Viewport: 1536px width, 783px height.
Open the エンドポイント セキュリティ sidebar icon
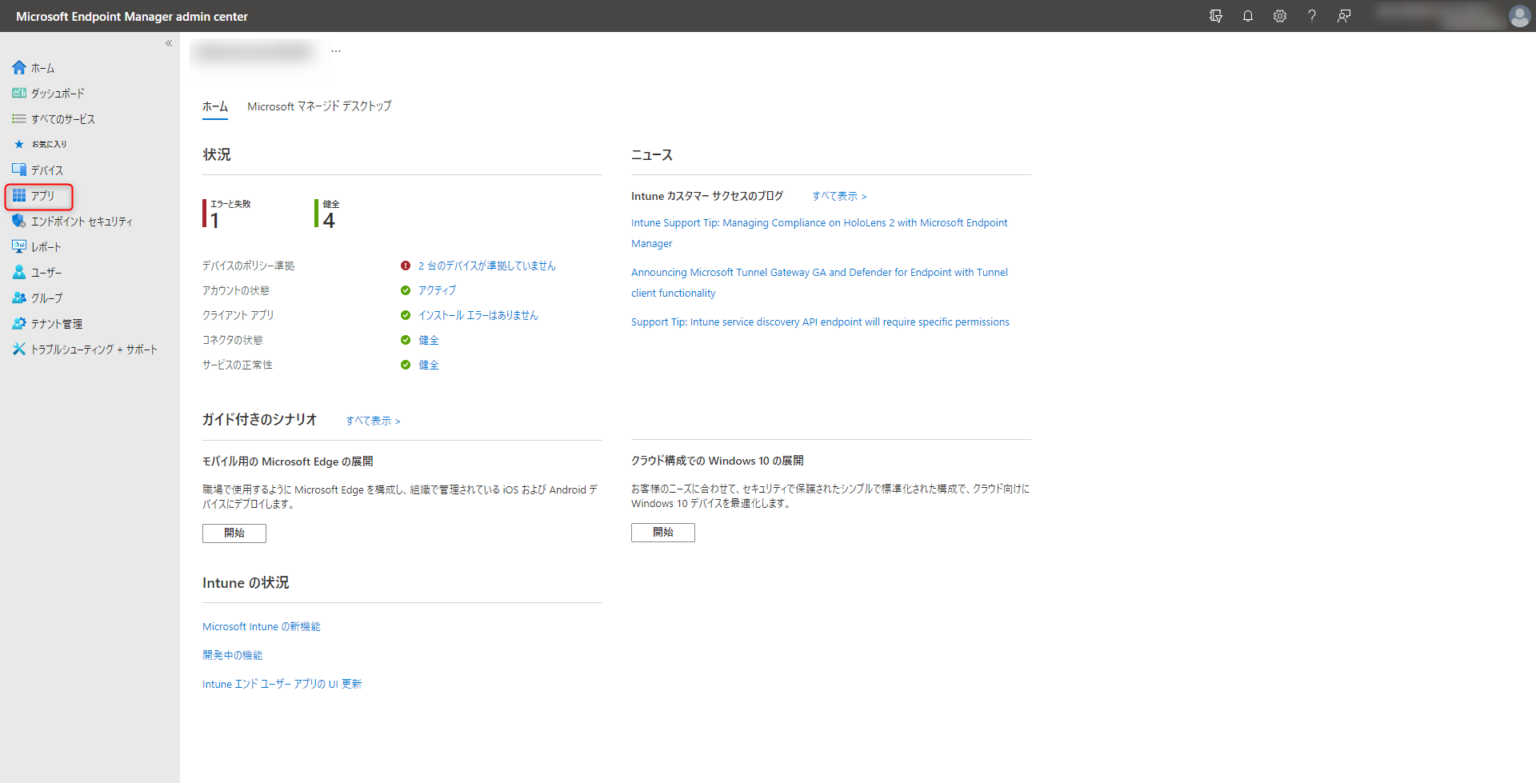[x=19, y=221]
